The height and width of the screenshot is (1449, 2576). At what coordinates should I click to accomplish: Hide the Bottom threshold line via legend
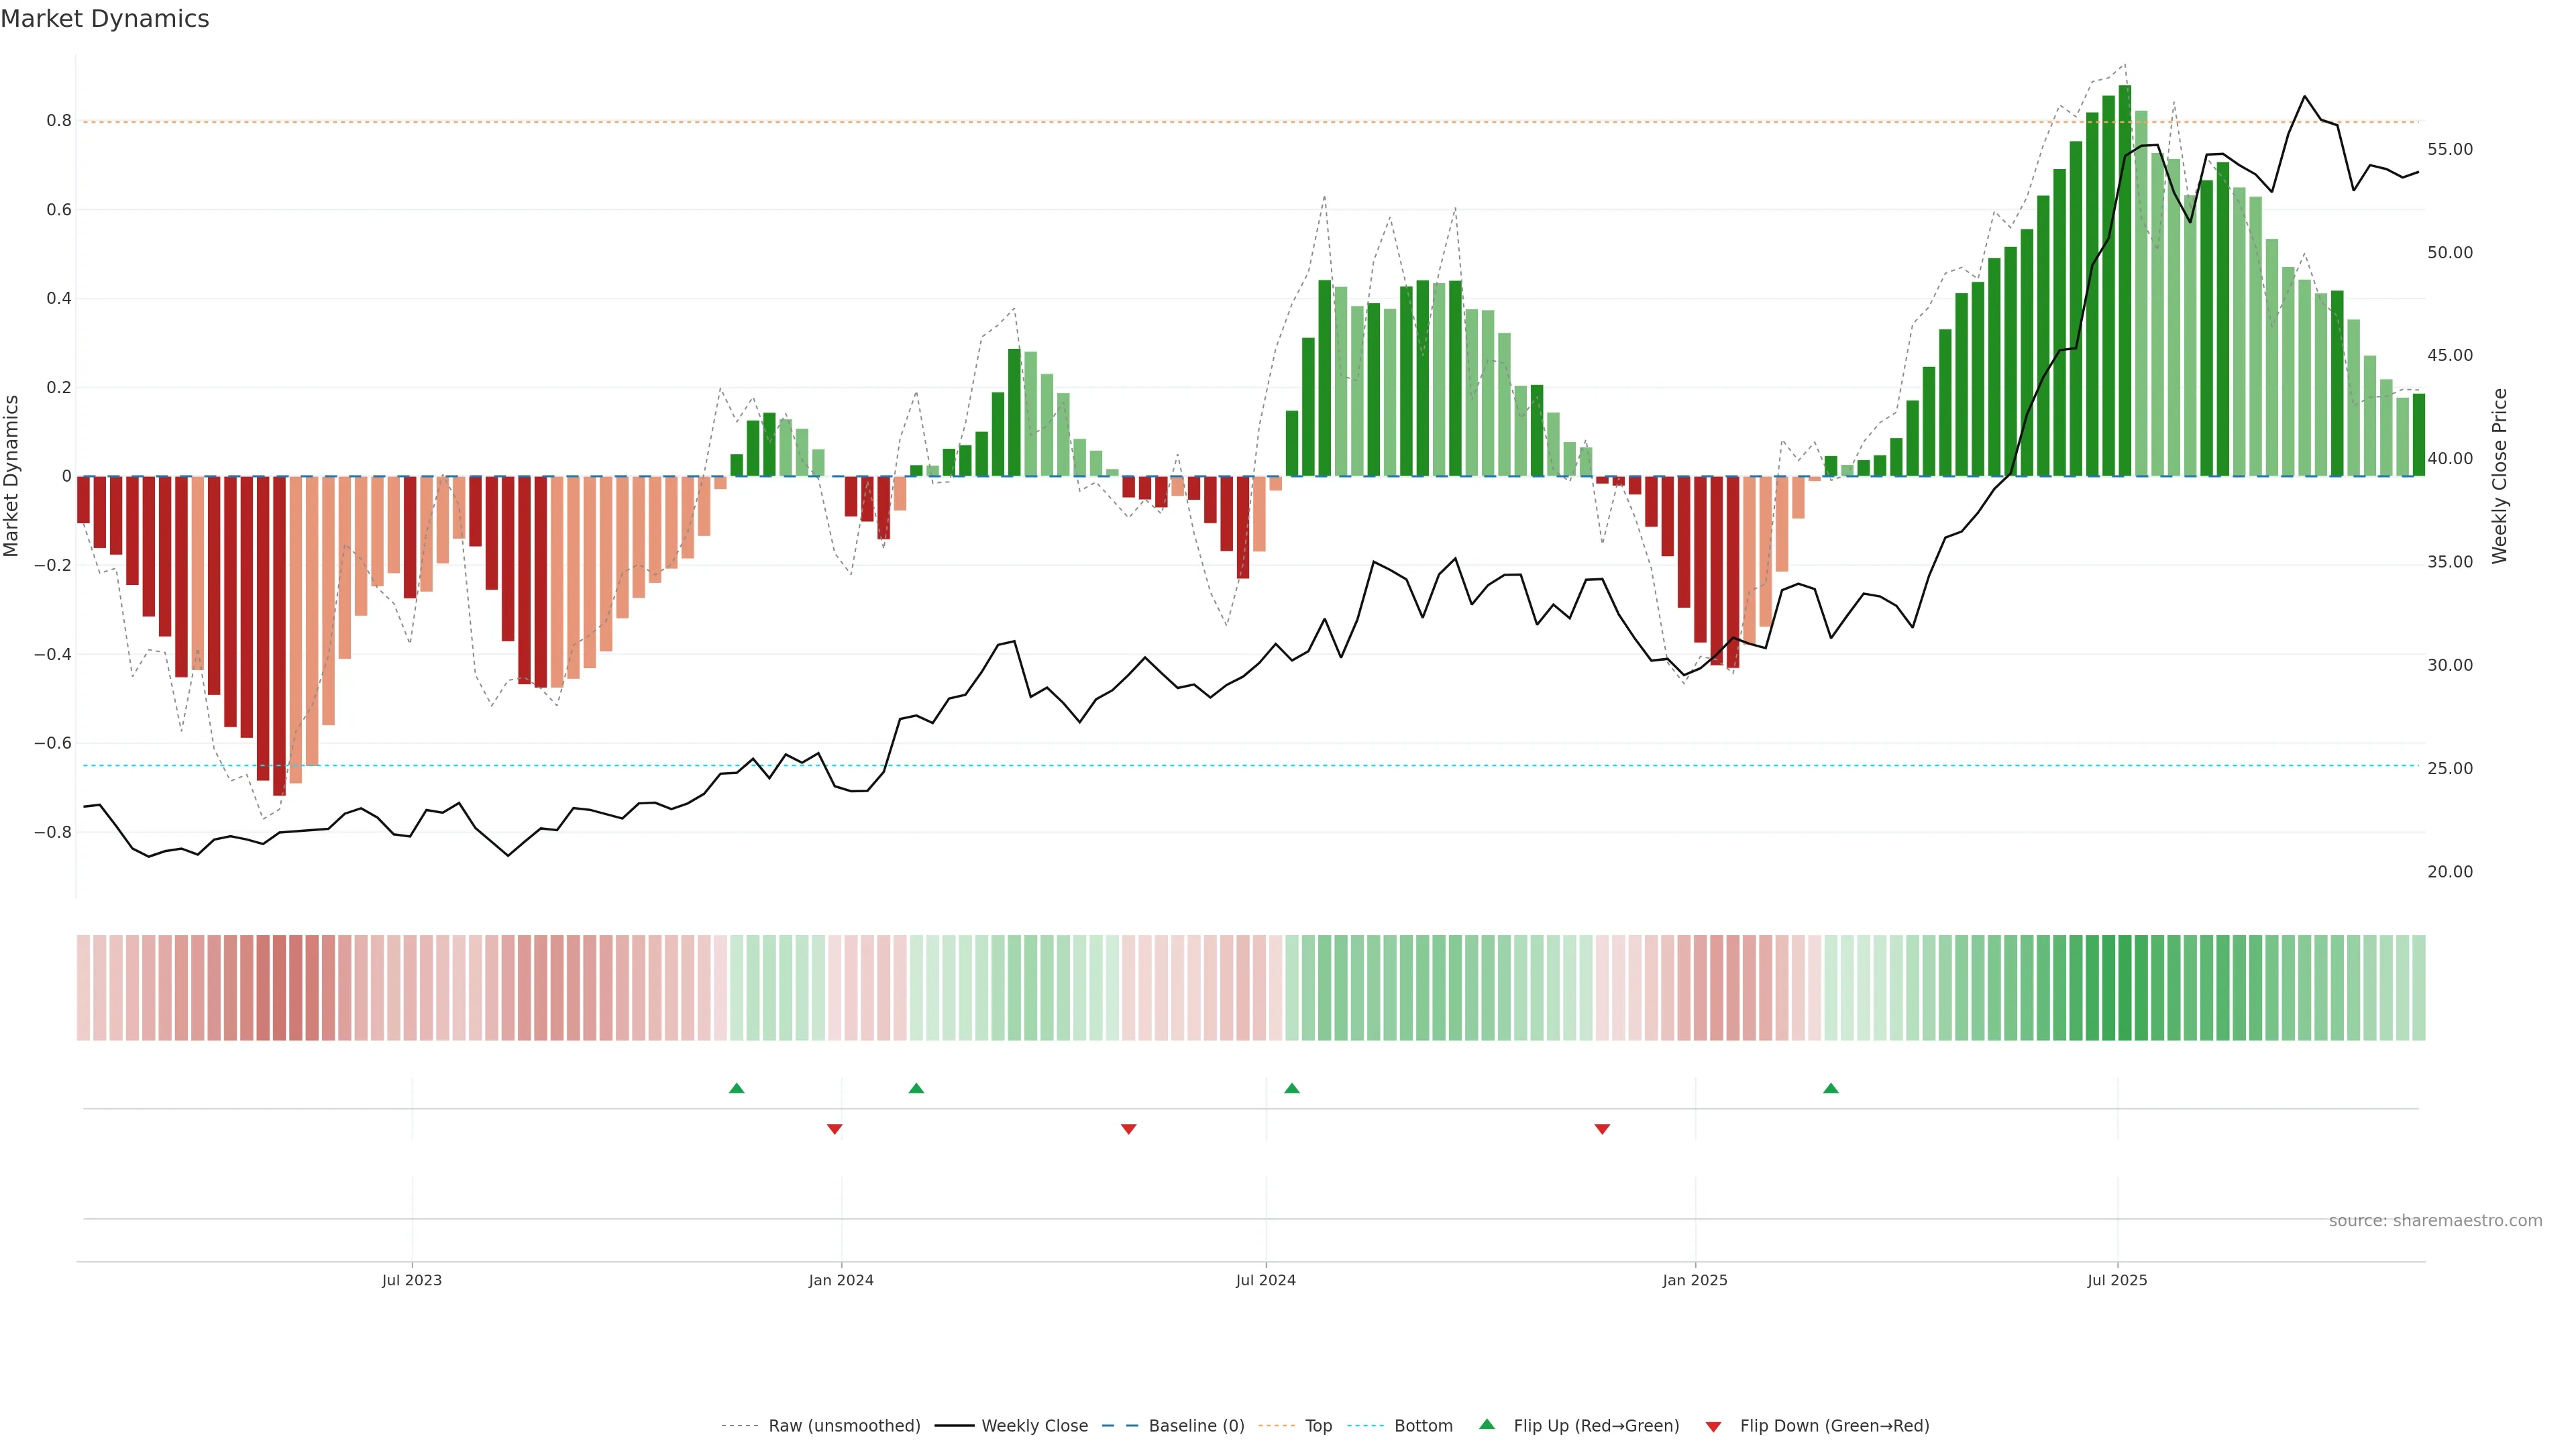pos(1423,1426)
